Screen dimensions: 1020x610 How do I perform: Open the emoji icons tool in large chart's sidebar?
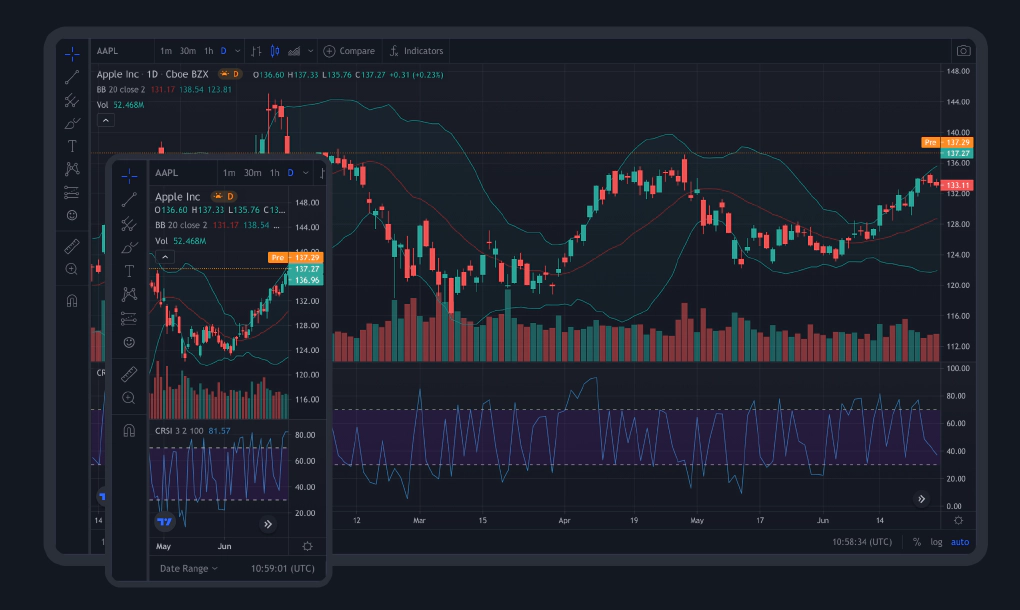[x=72, y=215]
